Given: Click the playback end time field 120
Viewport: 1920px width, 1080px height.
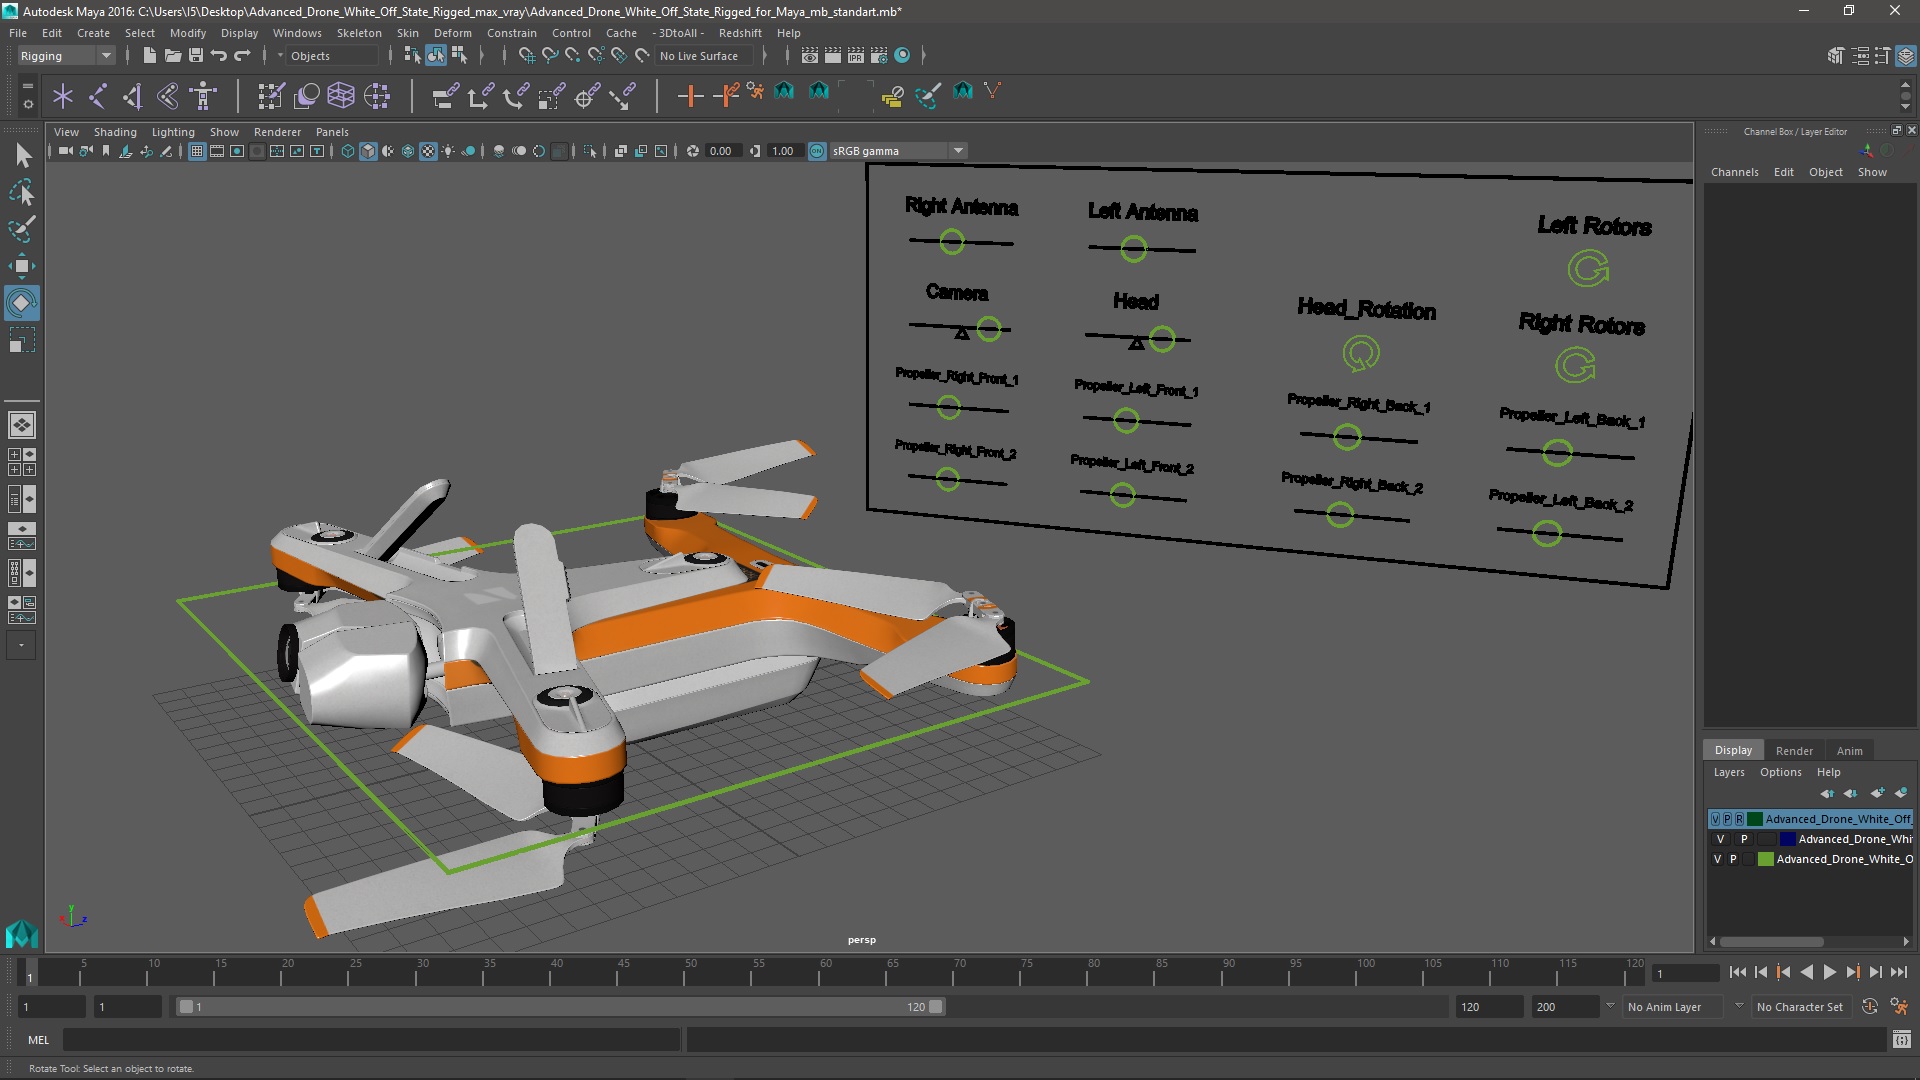Looking at the screenshot, I should (x=1488, y=1007).
